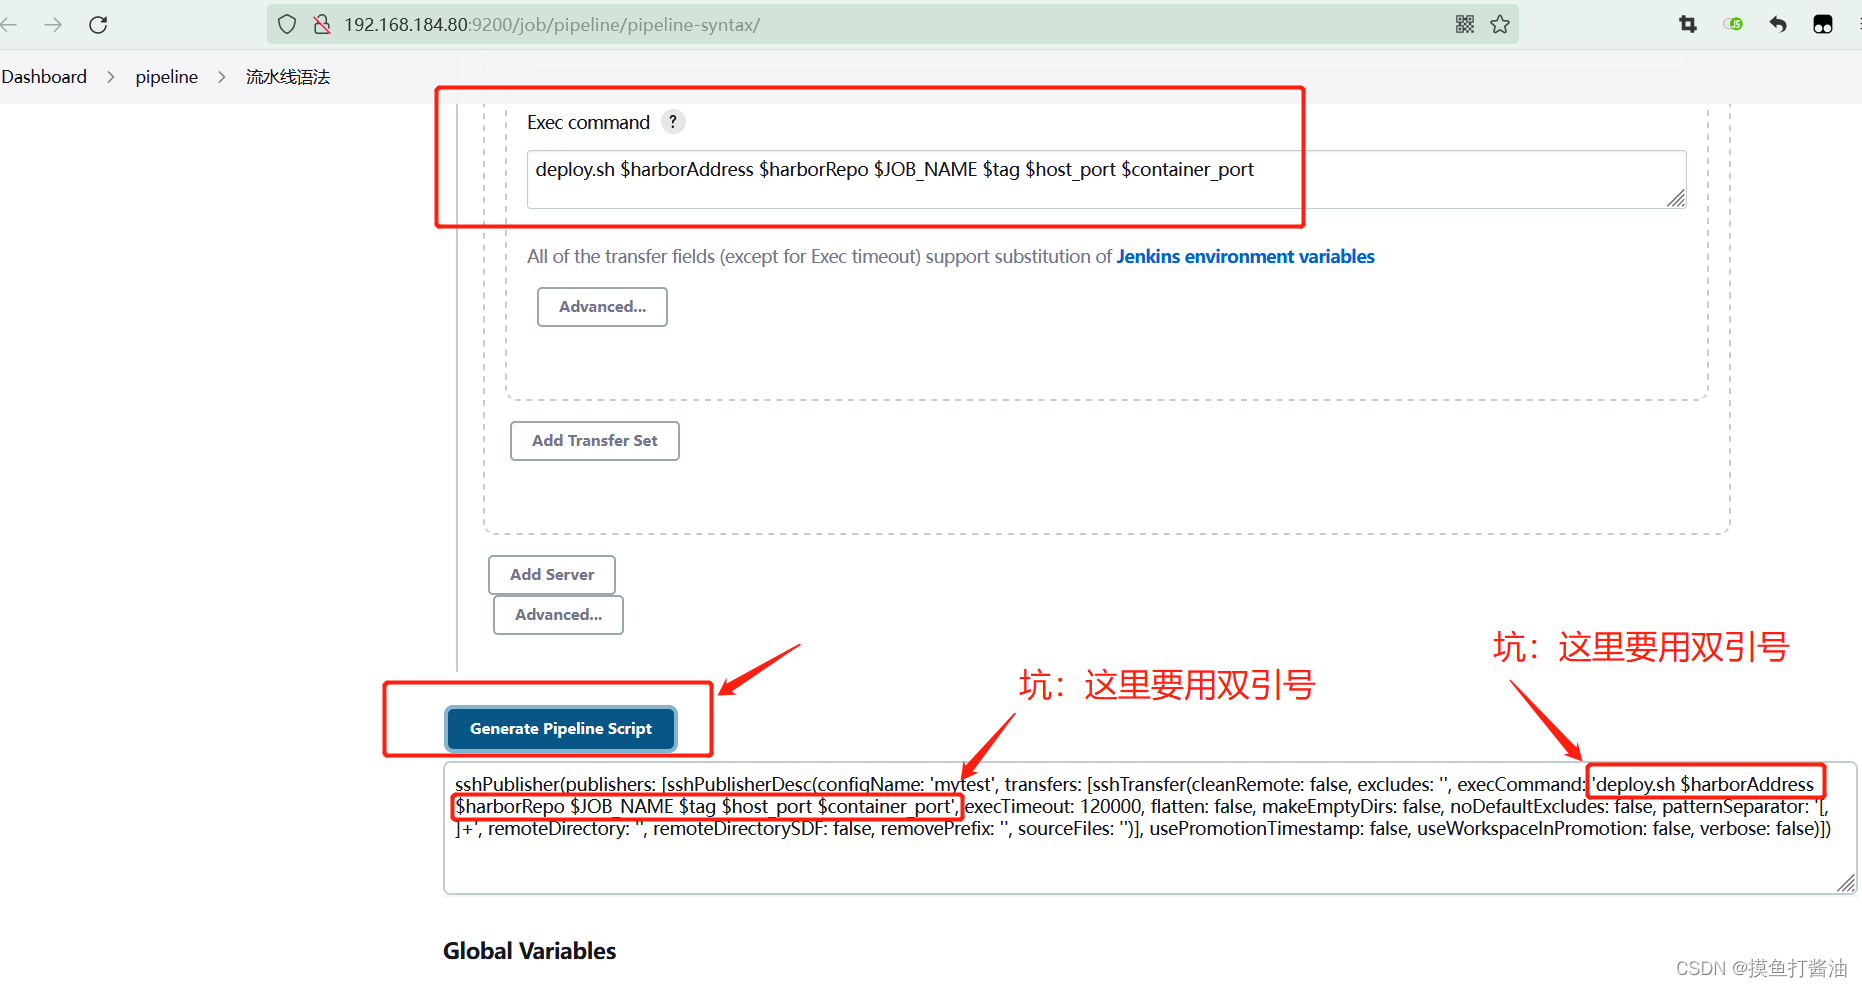Click the green extension icon in toolbar

click(1734, 24)
